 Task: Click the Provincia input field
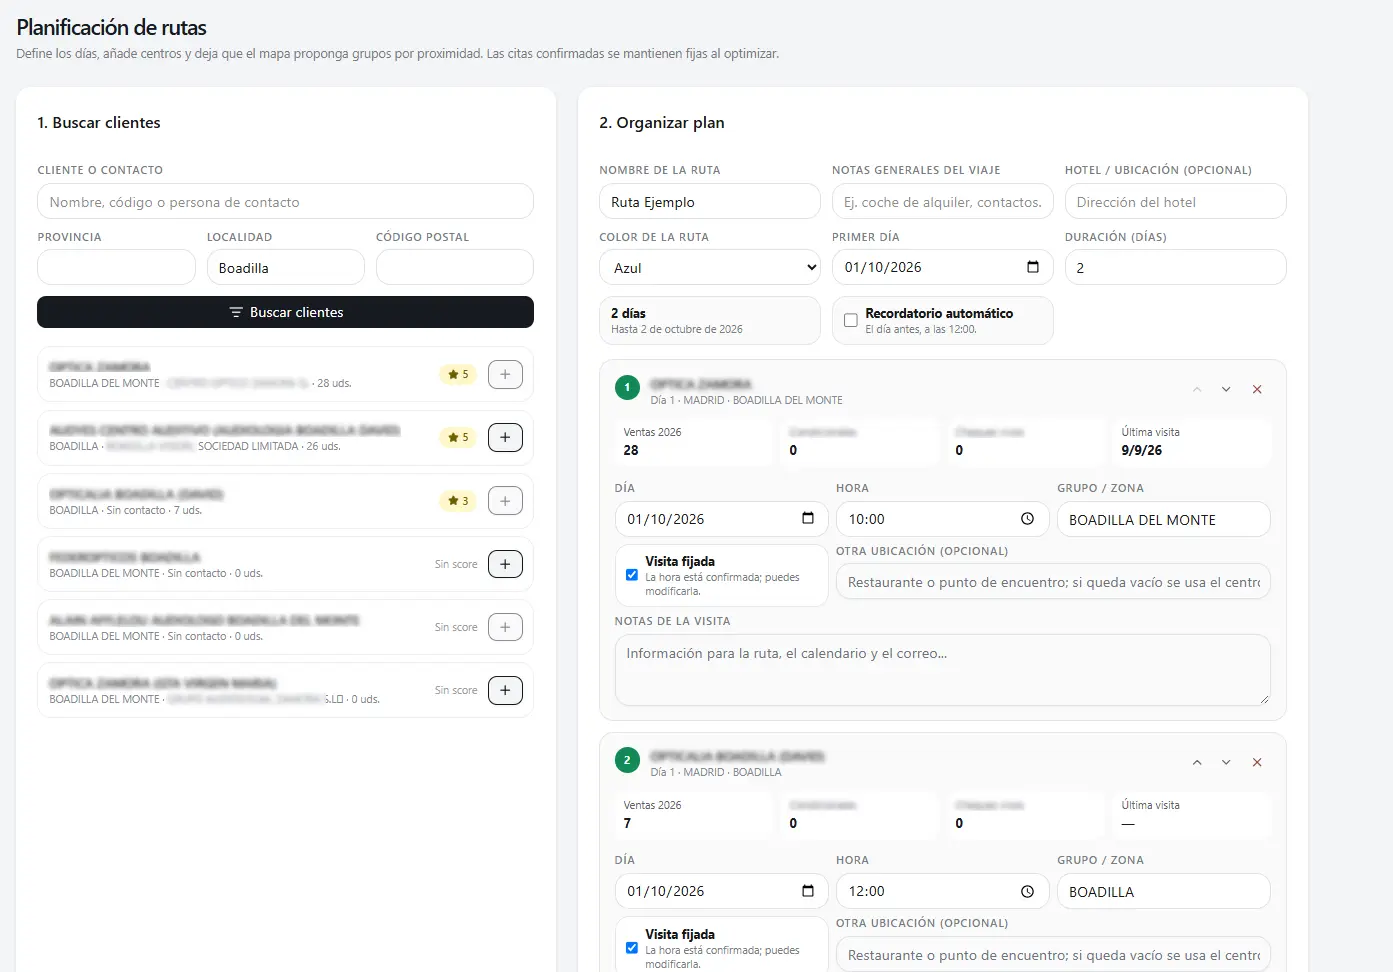pyautogui.click(x=116, y=267)
